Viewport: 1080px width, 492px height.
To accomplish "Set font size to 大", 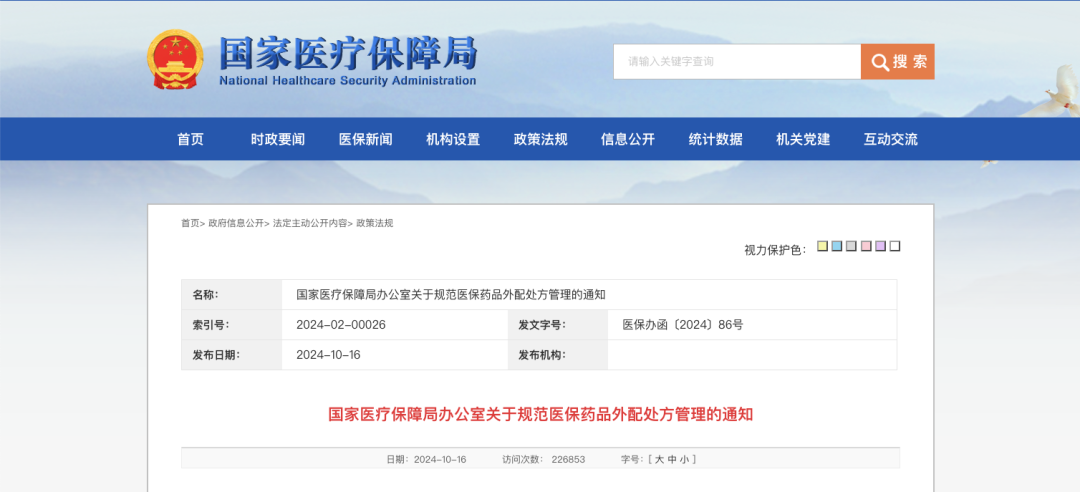I will tap(659, 460).
